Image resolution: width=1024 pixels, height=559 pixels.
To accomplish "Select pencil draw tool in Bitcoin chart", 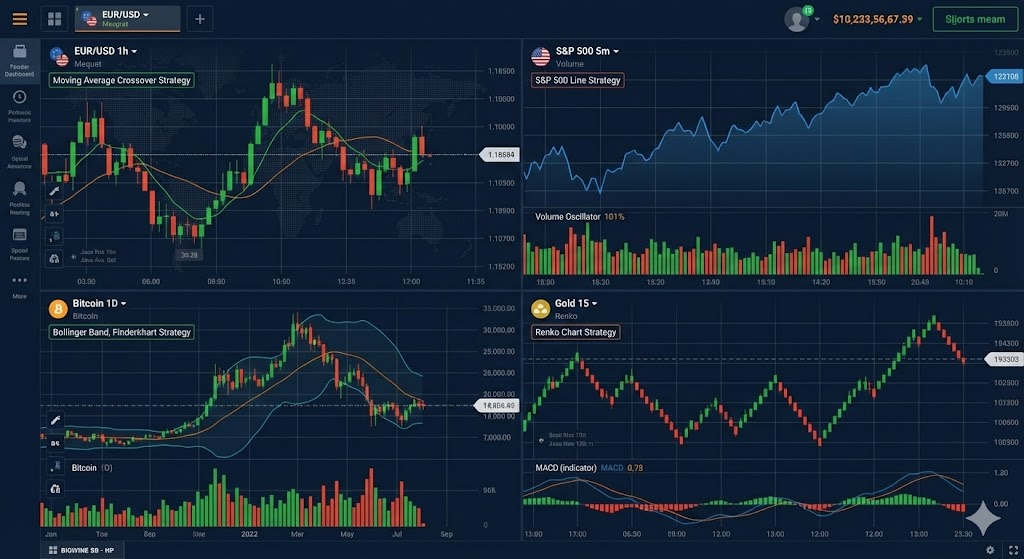I will click(55, 420).
